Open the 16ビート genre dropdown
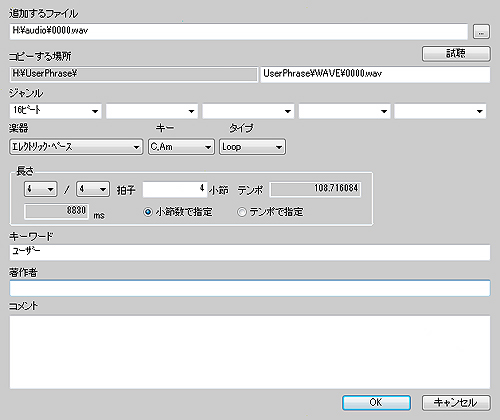The width and height of the screenshot is (500, 420). click(55, 111)
